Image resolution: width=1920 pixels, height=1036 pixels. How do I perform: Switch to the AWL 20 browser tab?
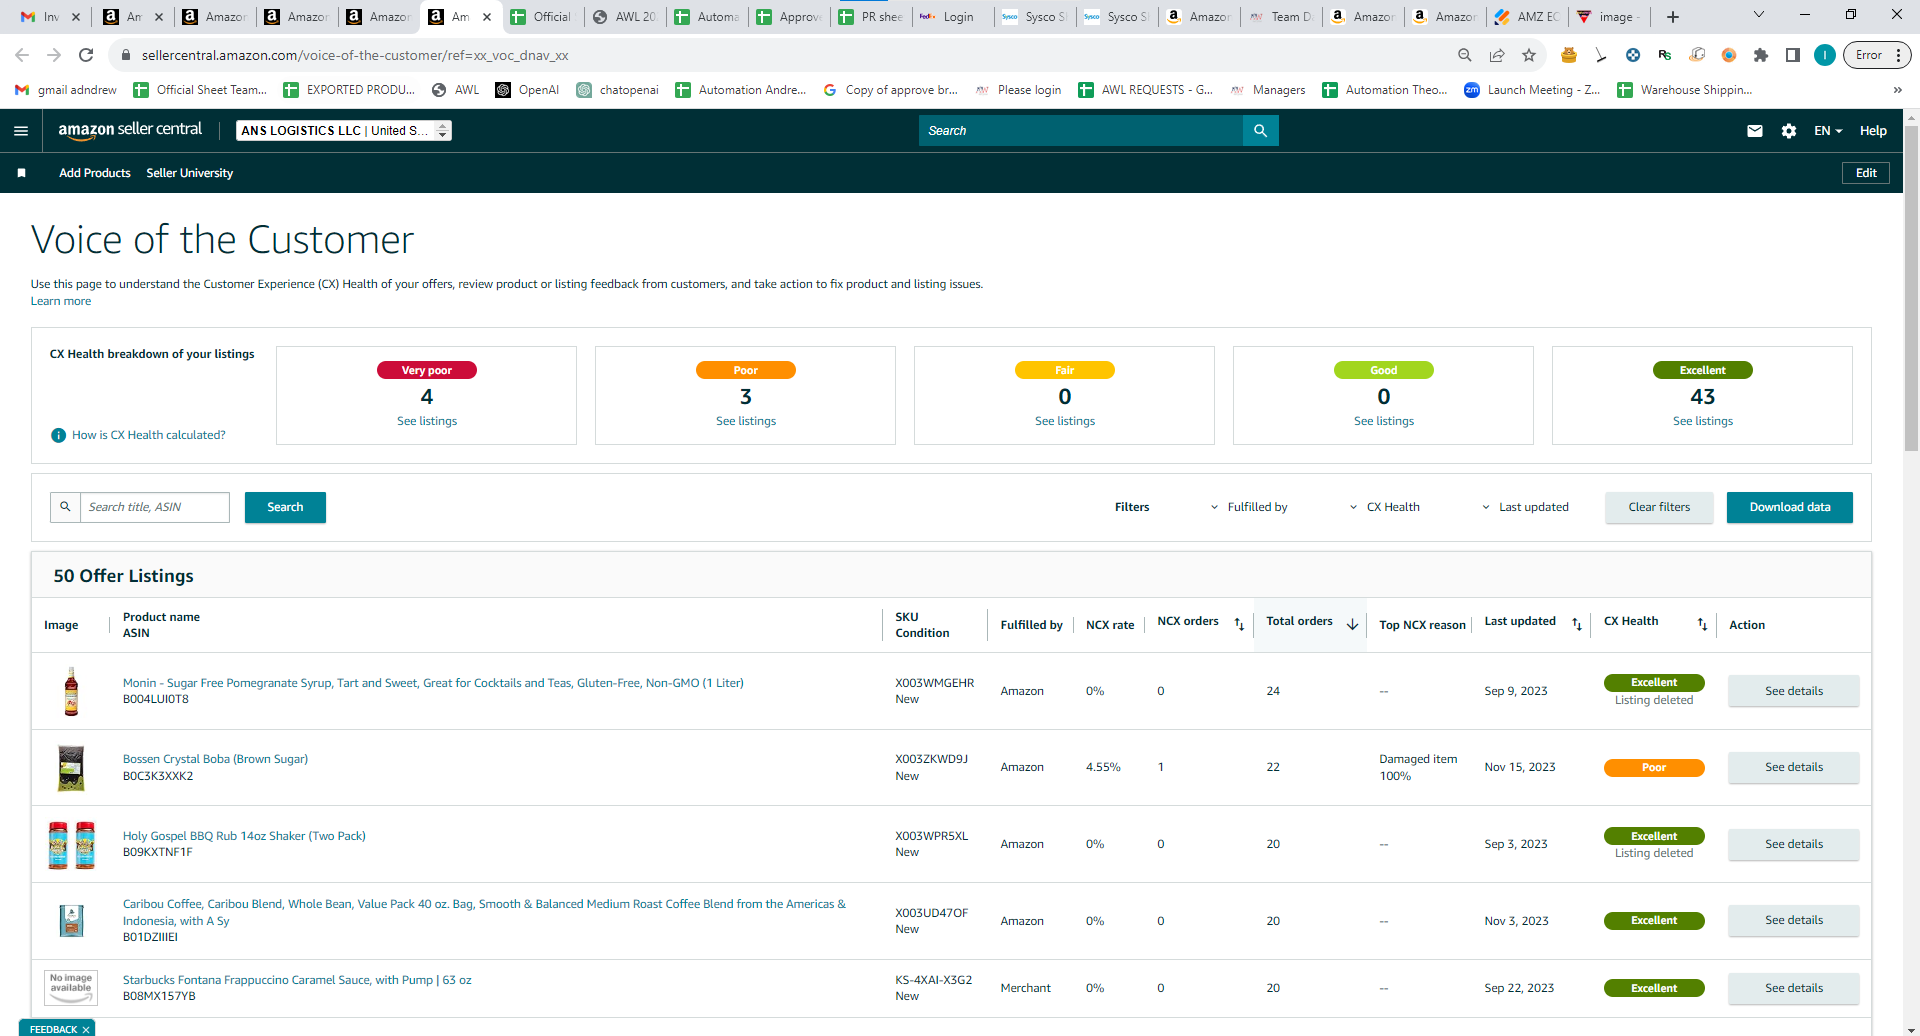click(x=625, y=17)
